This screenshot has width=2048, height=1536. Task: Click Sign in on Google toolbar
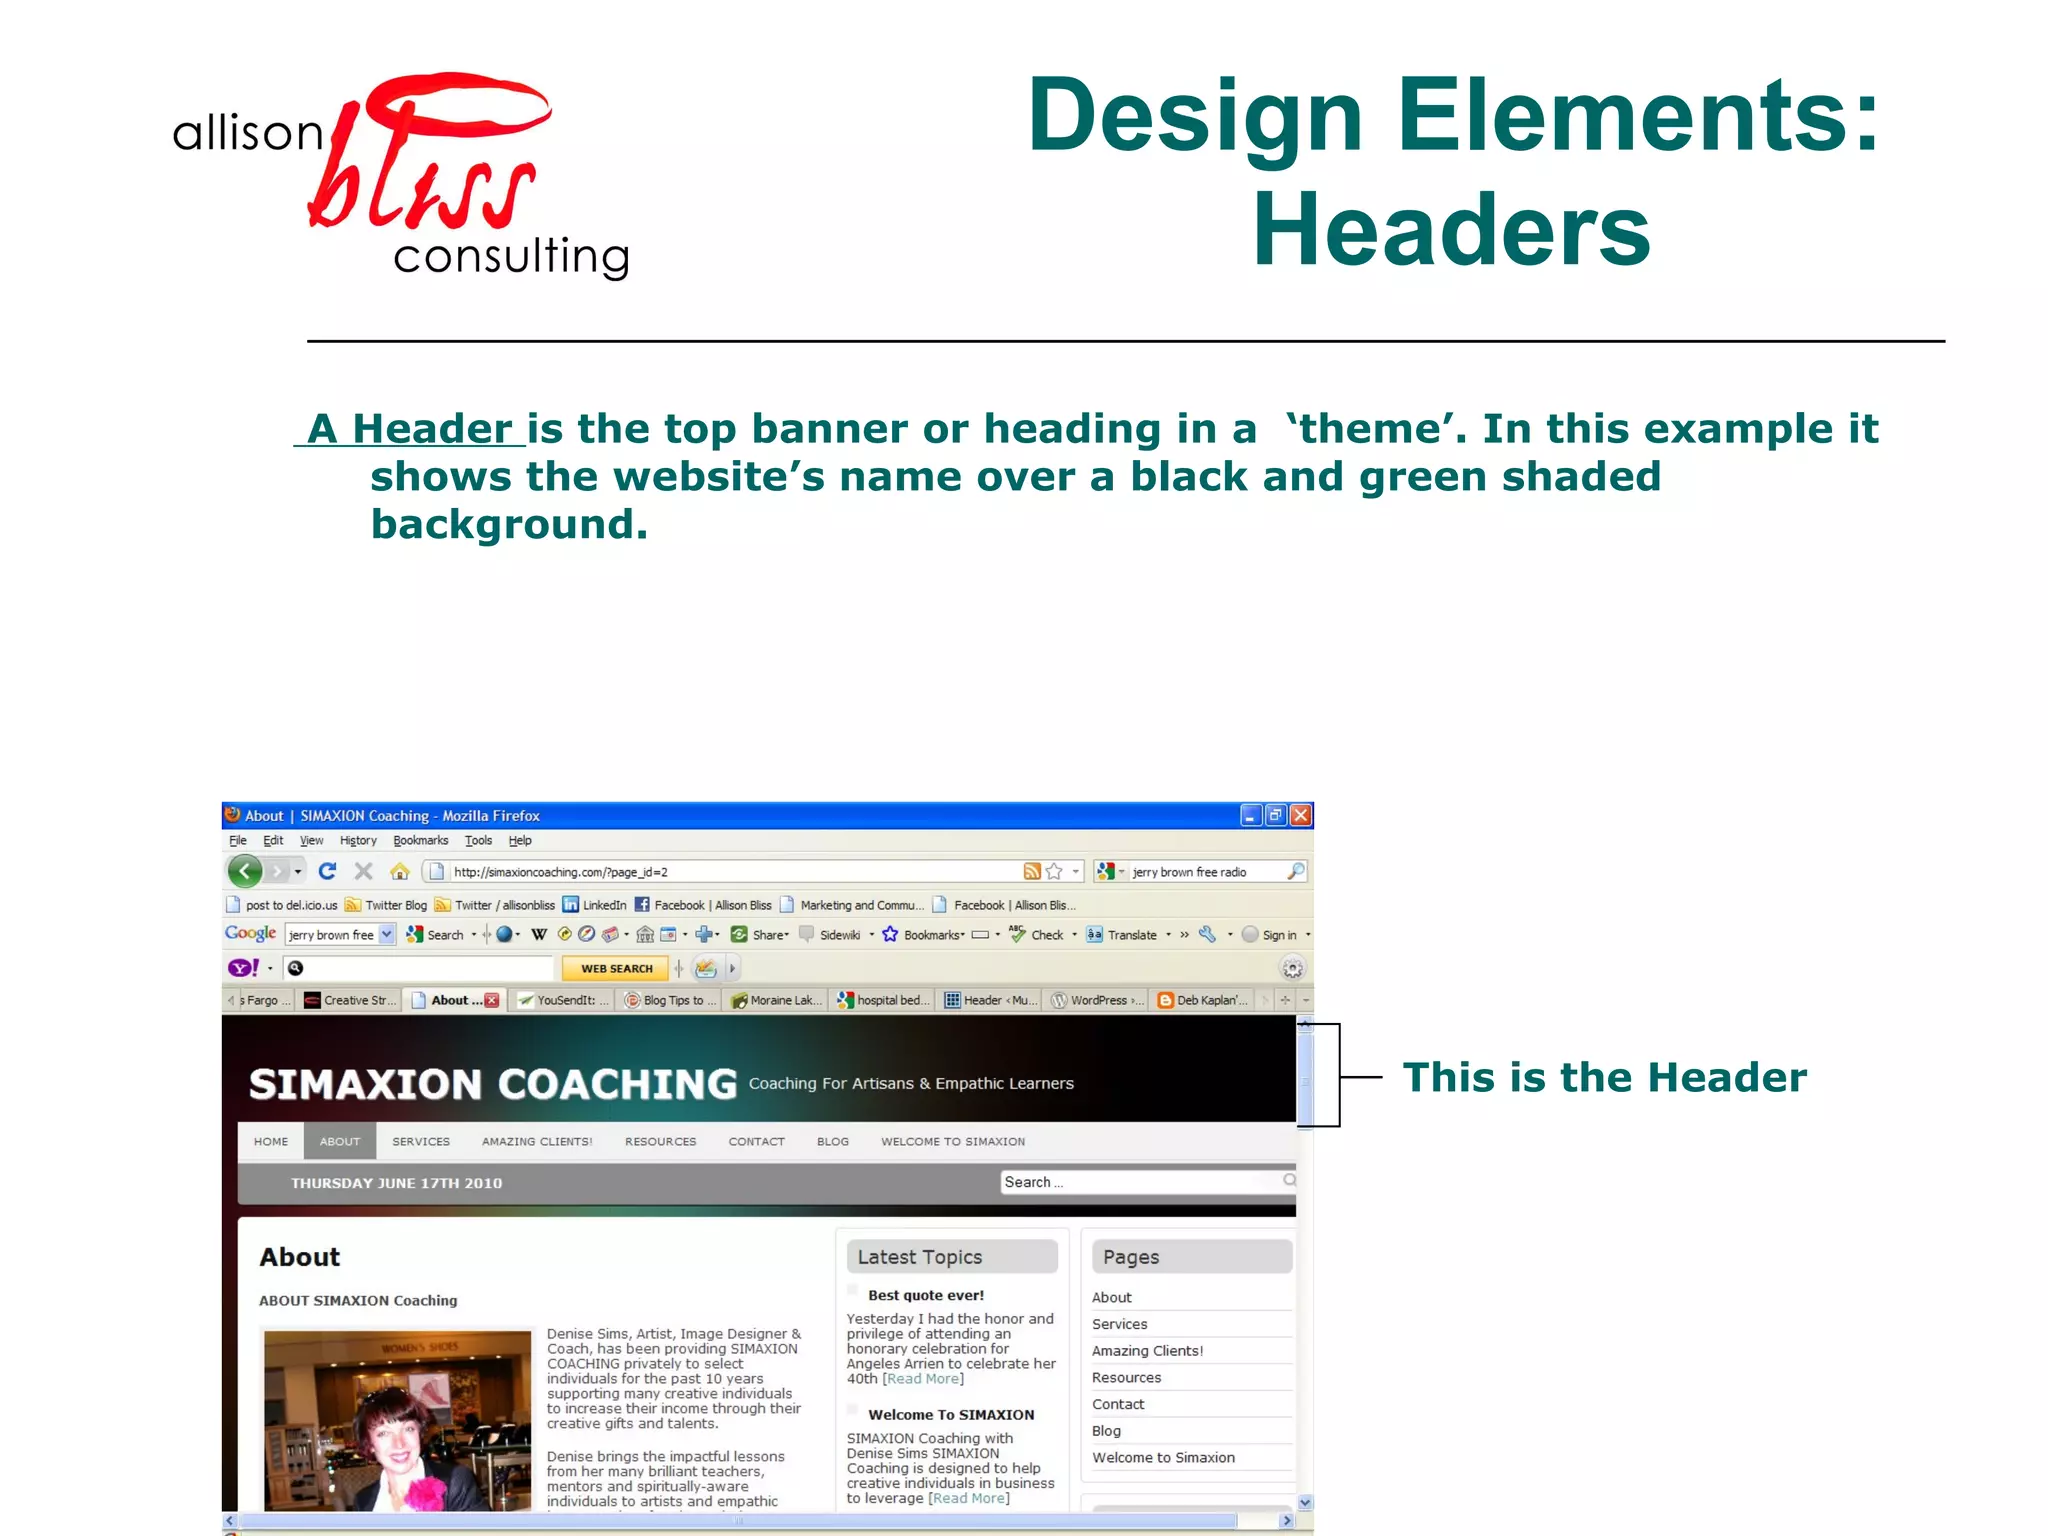click(x=1270, y=935)
